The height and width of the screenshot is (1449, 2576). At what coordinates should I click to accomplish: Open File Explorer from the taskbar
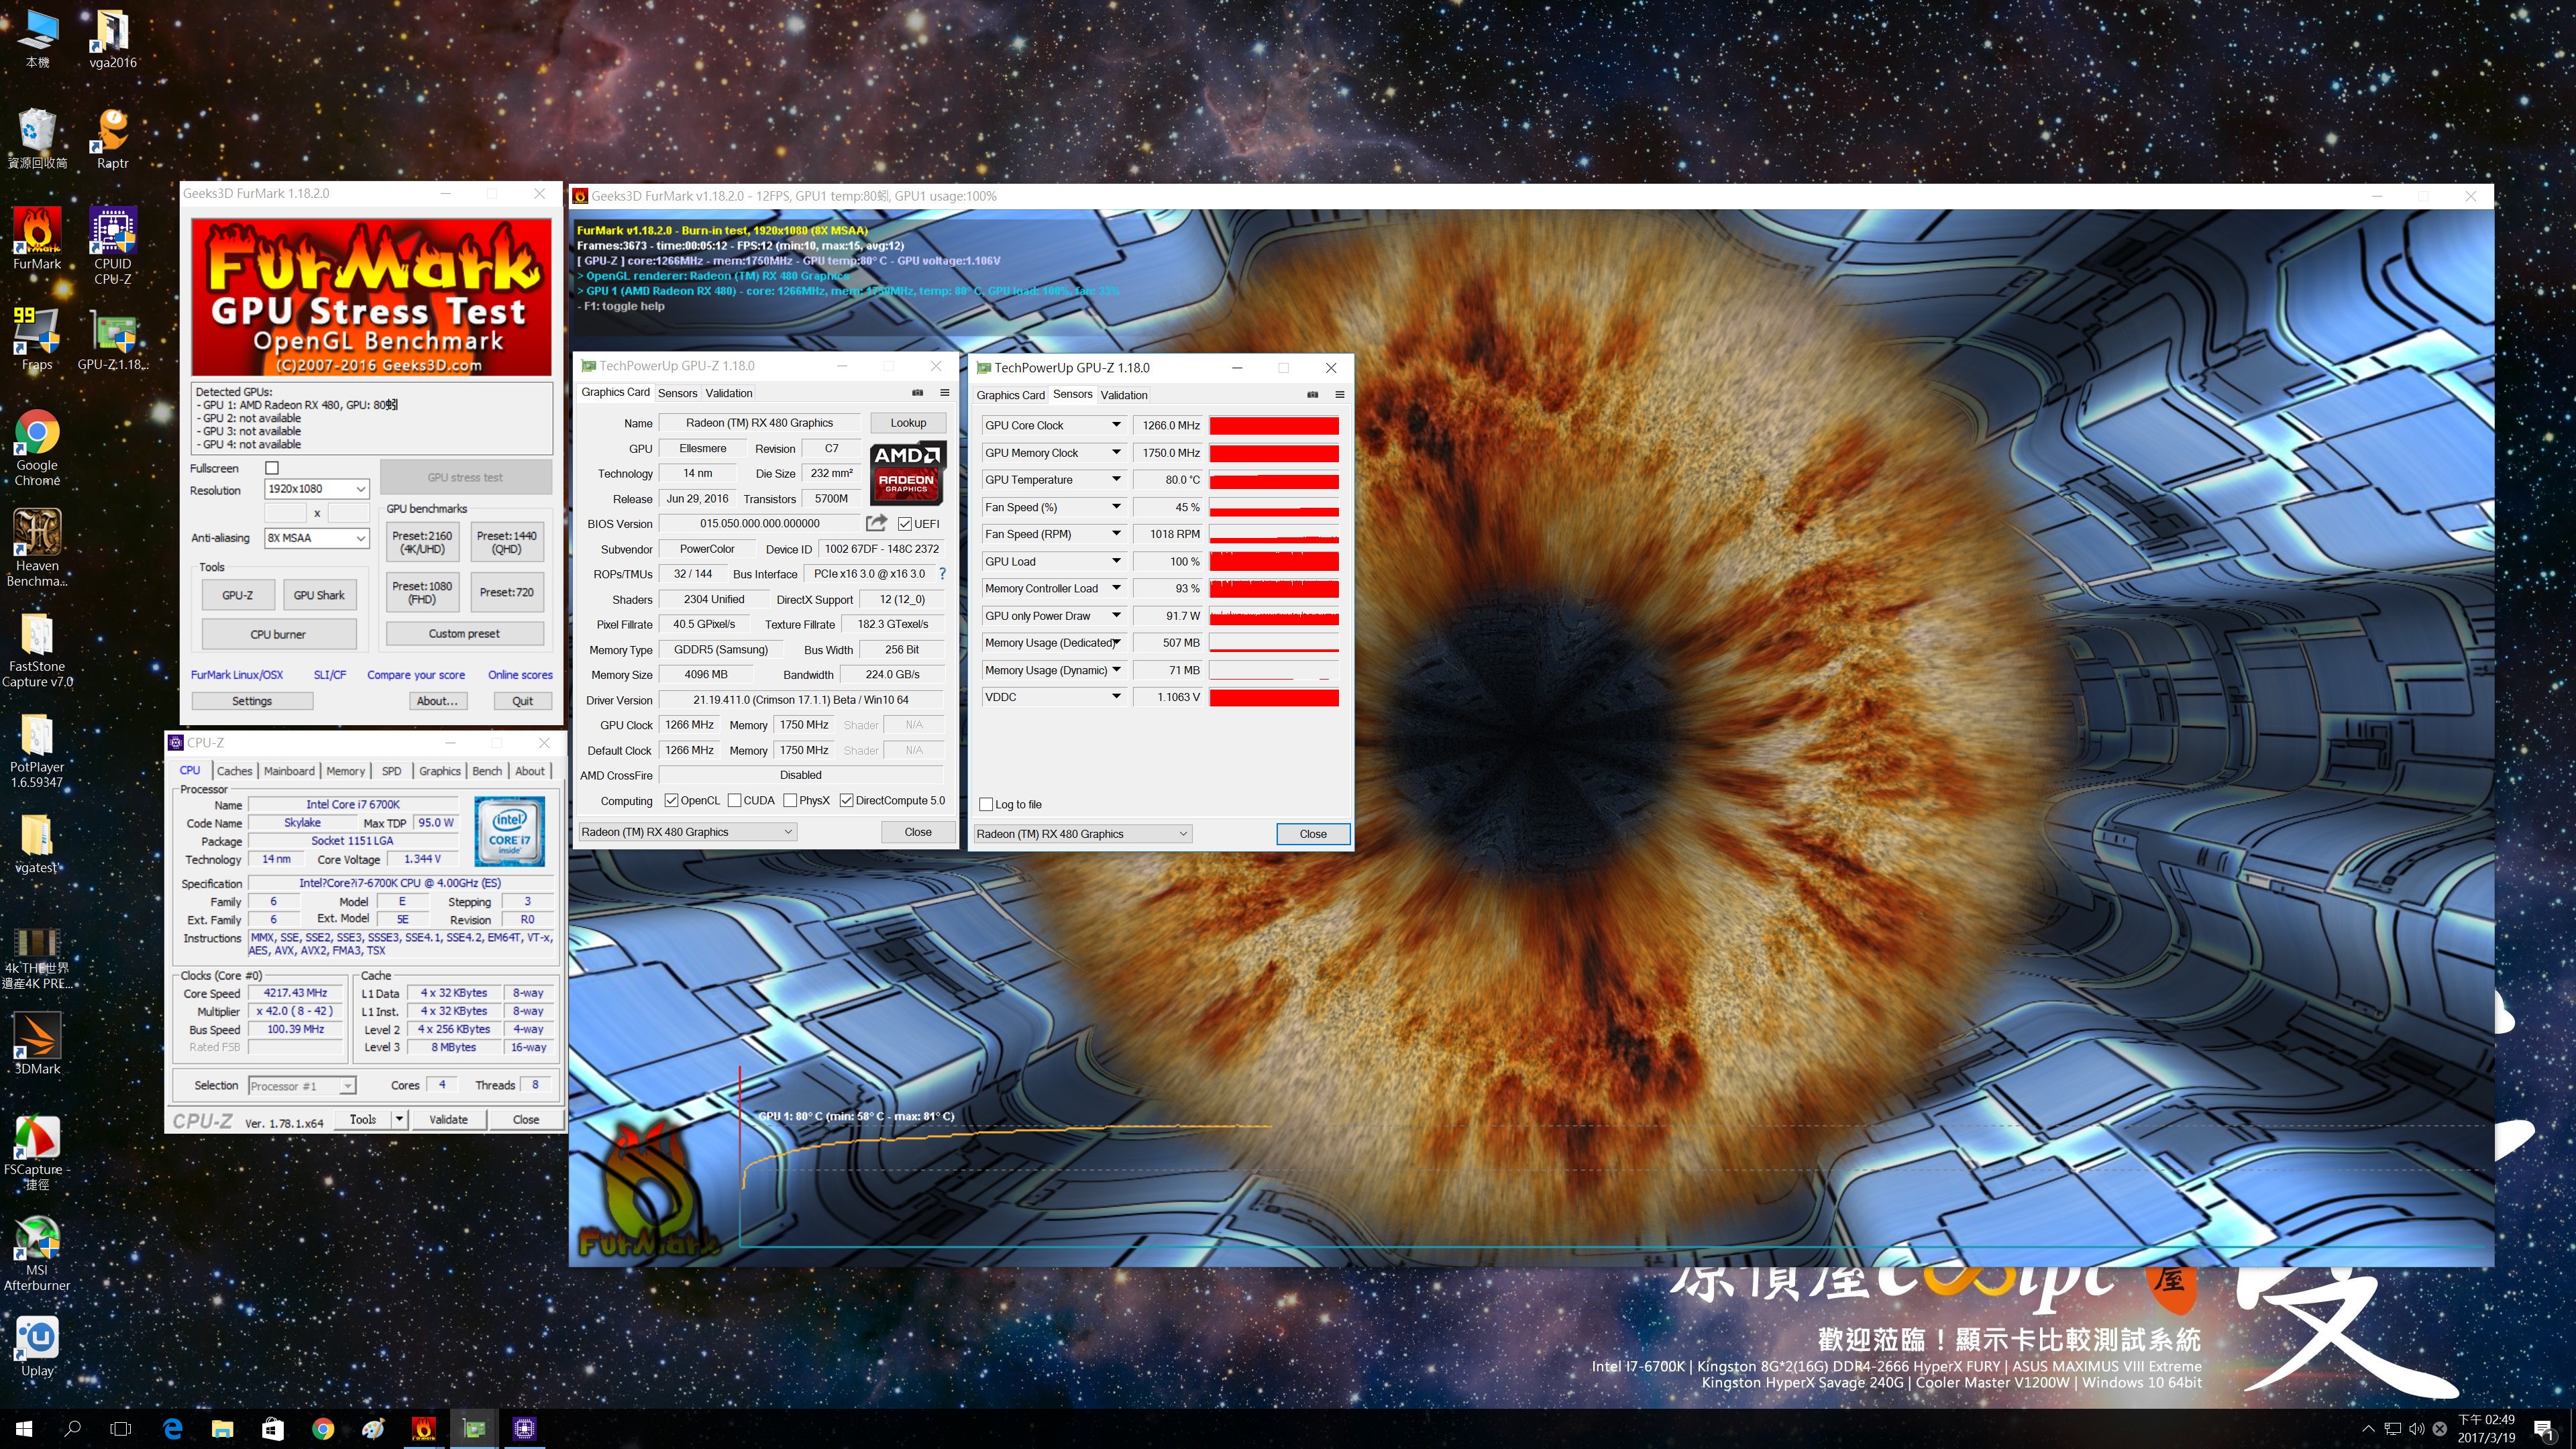click(222, 1429)
